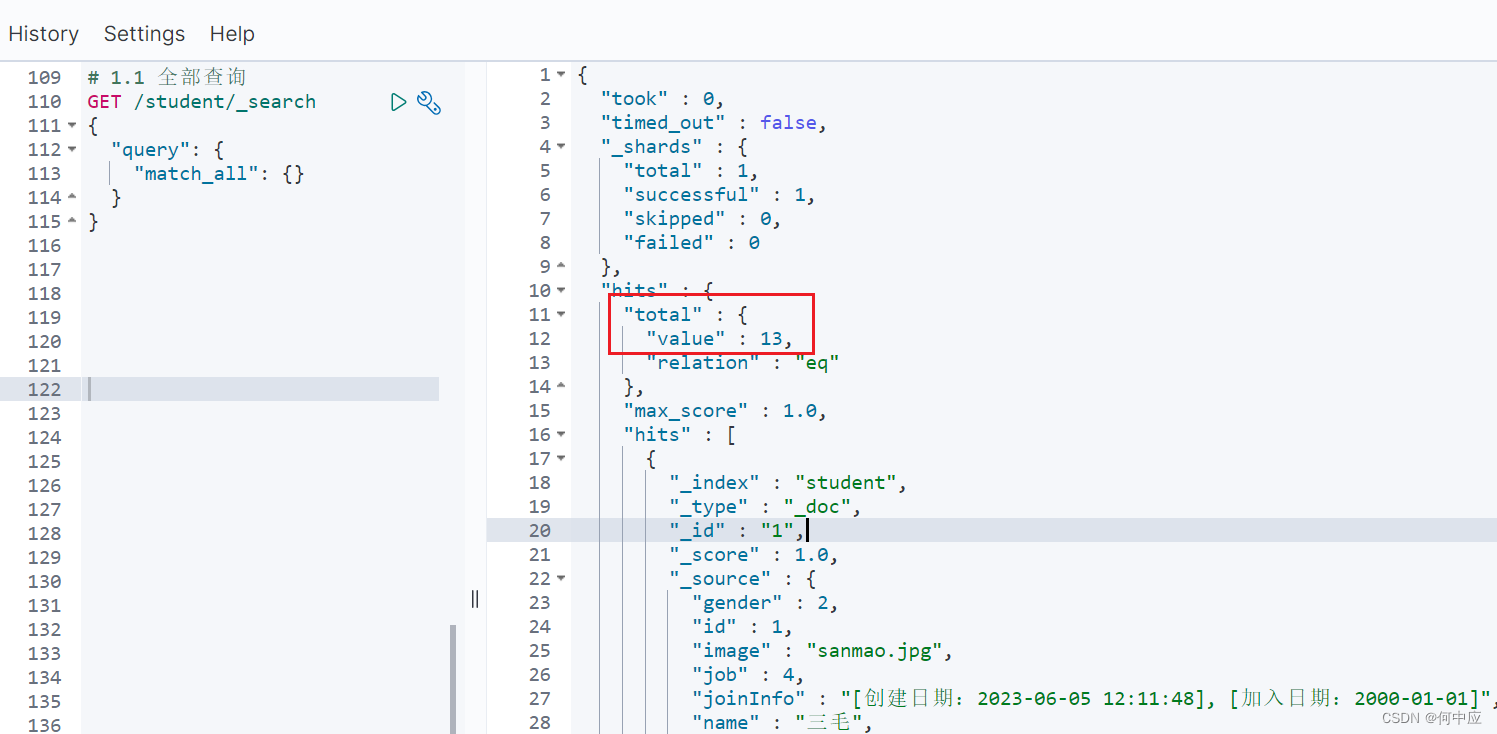The width and height of the screenshot is (1497, 734).
Task: Collapse the first hit object at line 17
Action: pyautogui.click(x=560, y=459)
